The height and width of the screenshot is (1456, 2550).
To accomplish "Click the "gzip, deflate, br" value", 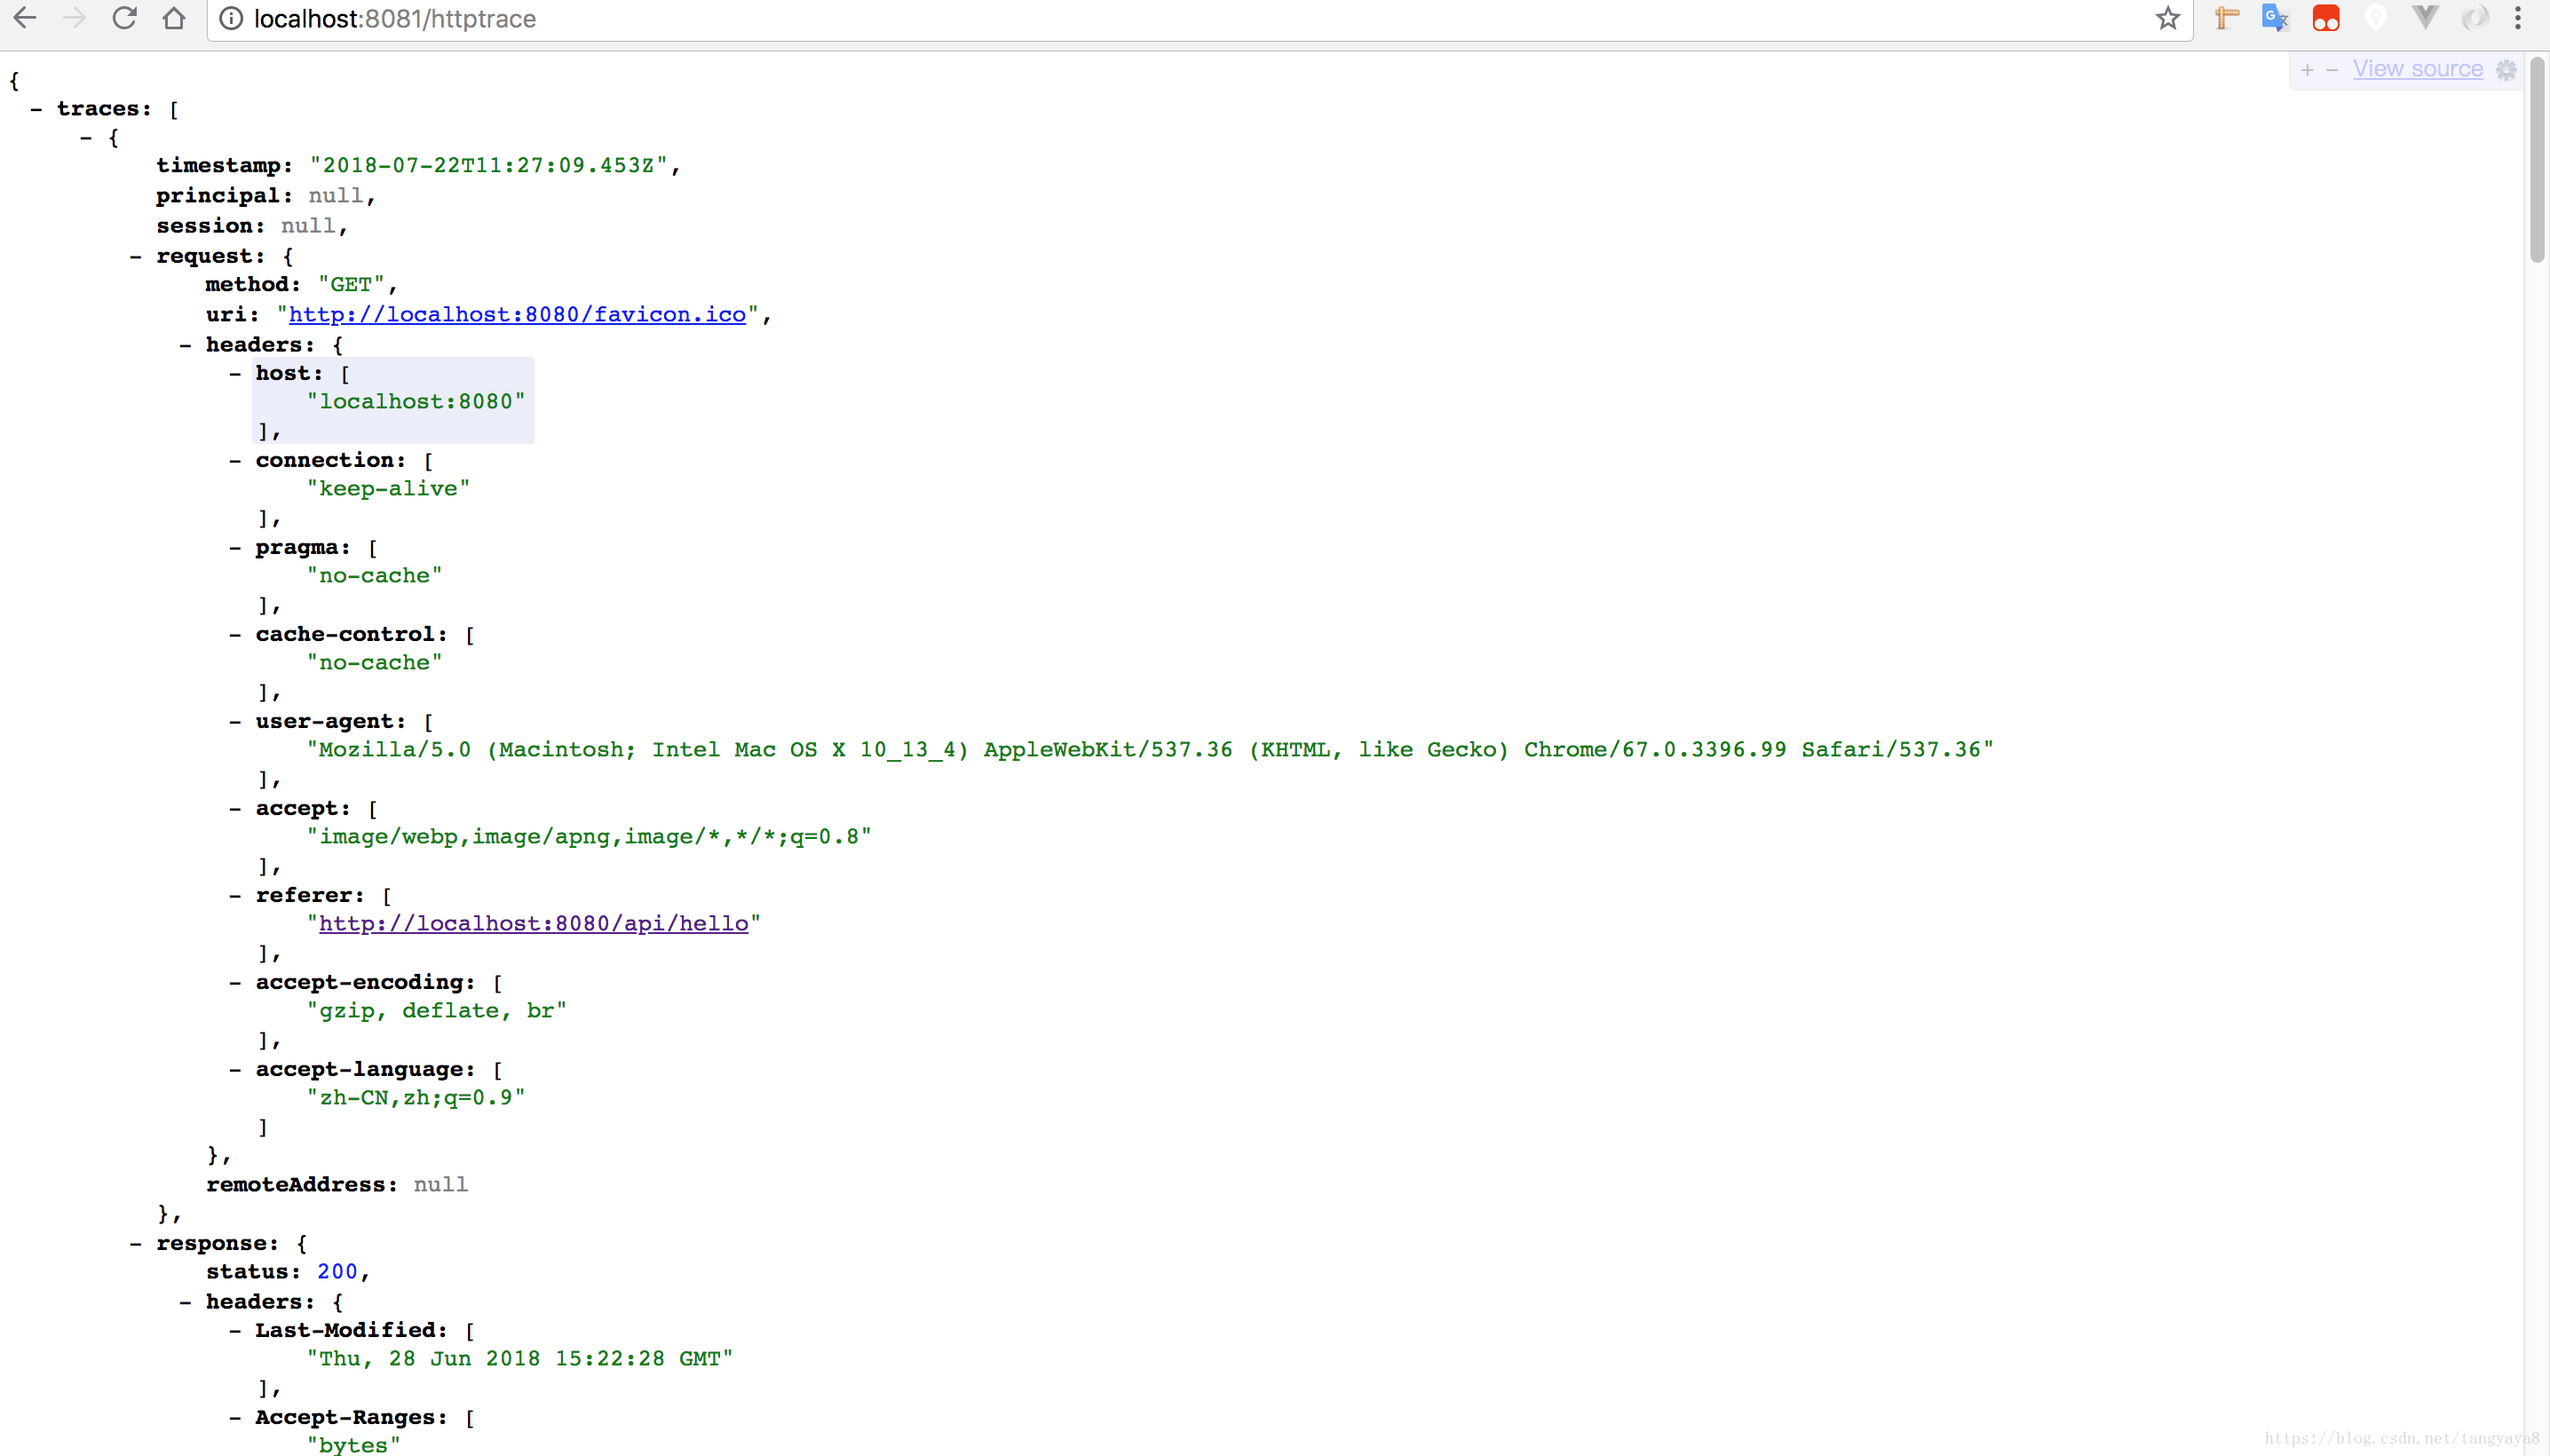I will click(437, 1010).
